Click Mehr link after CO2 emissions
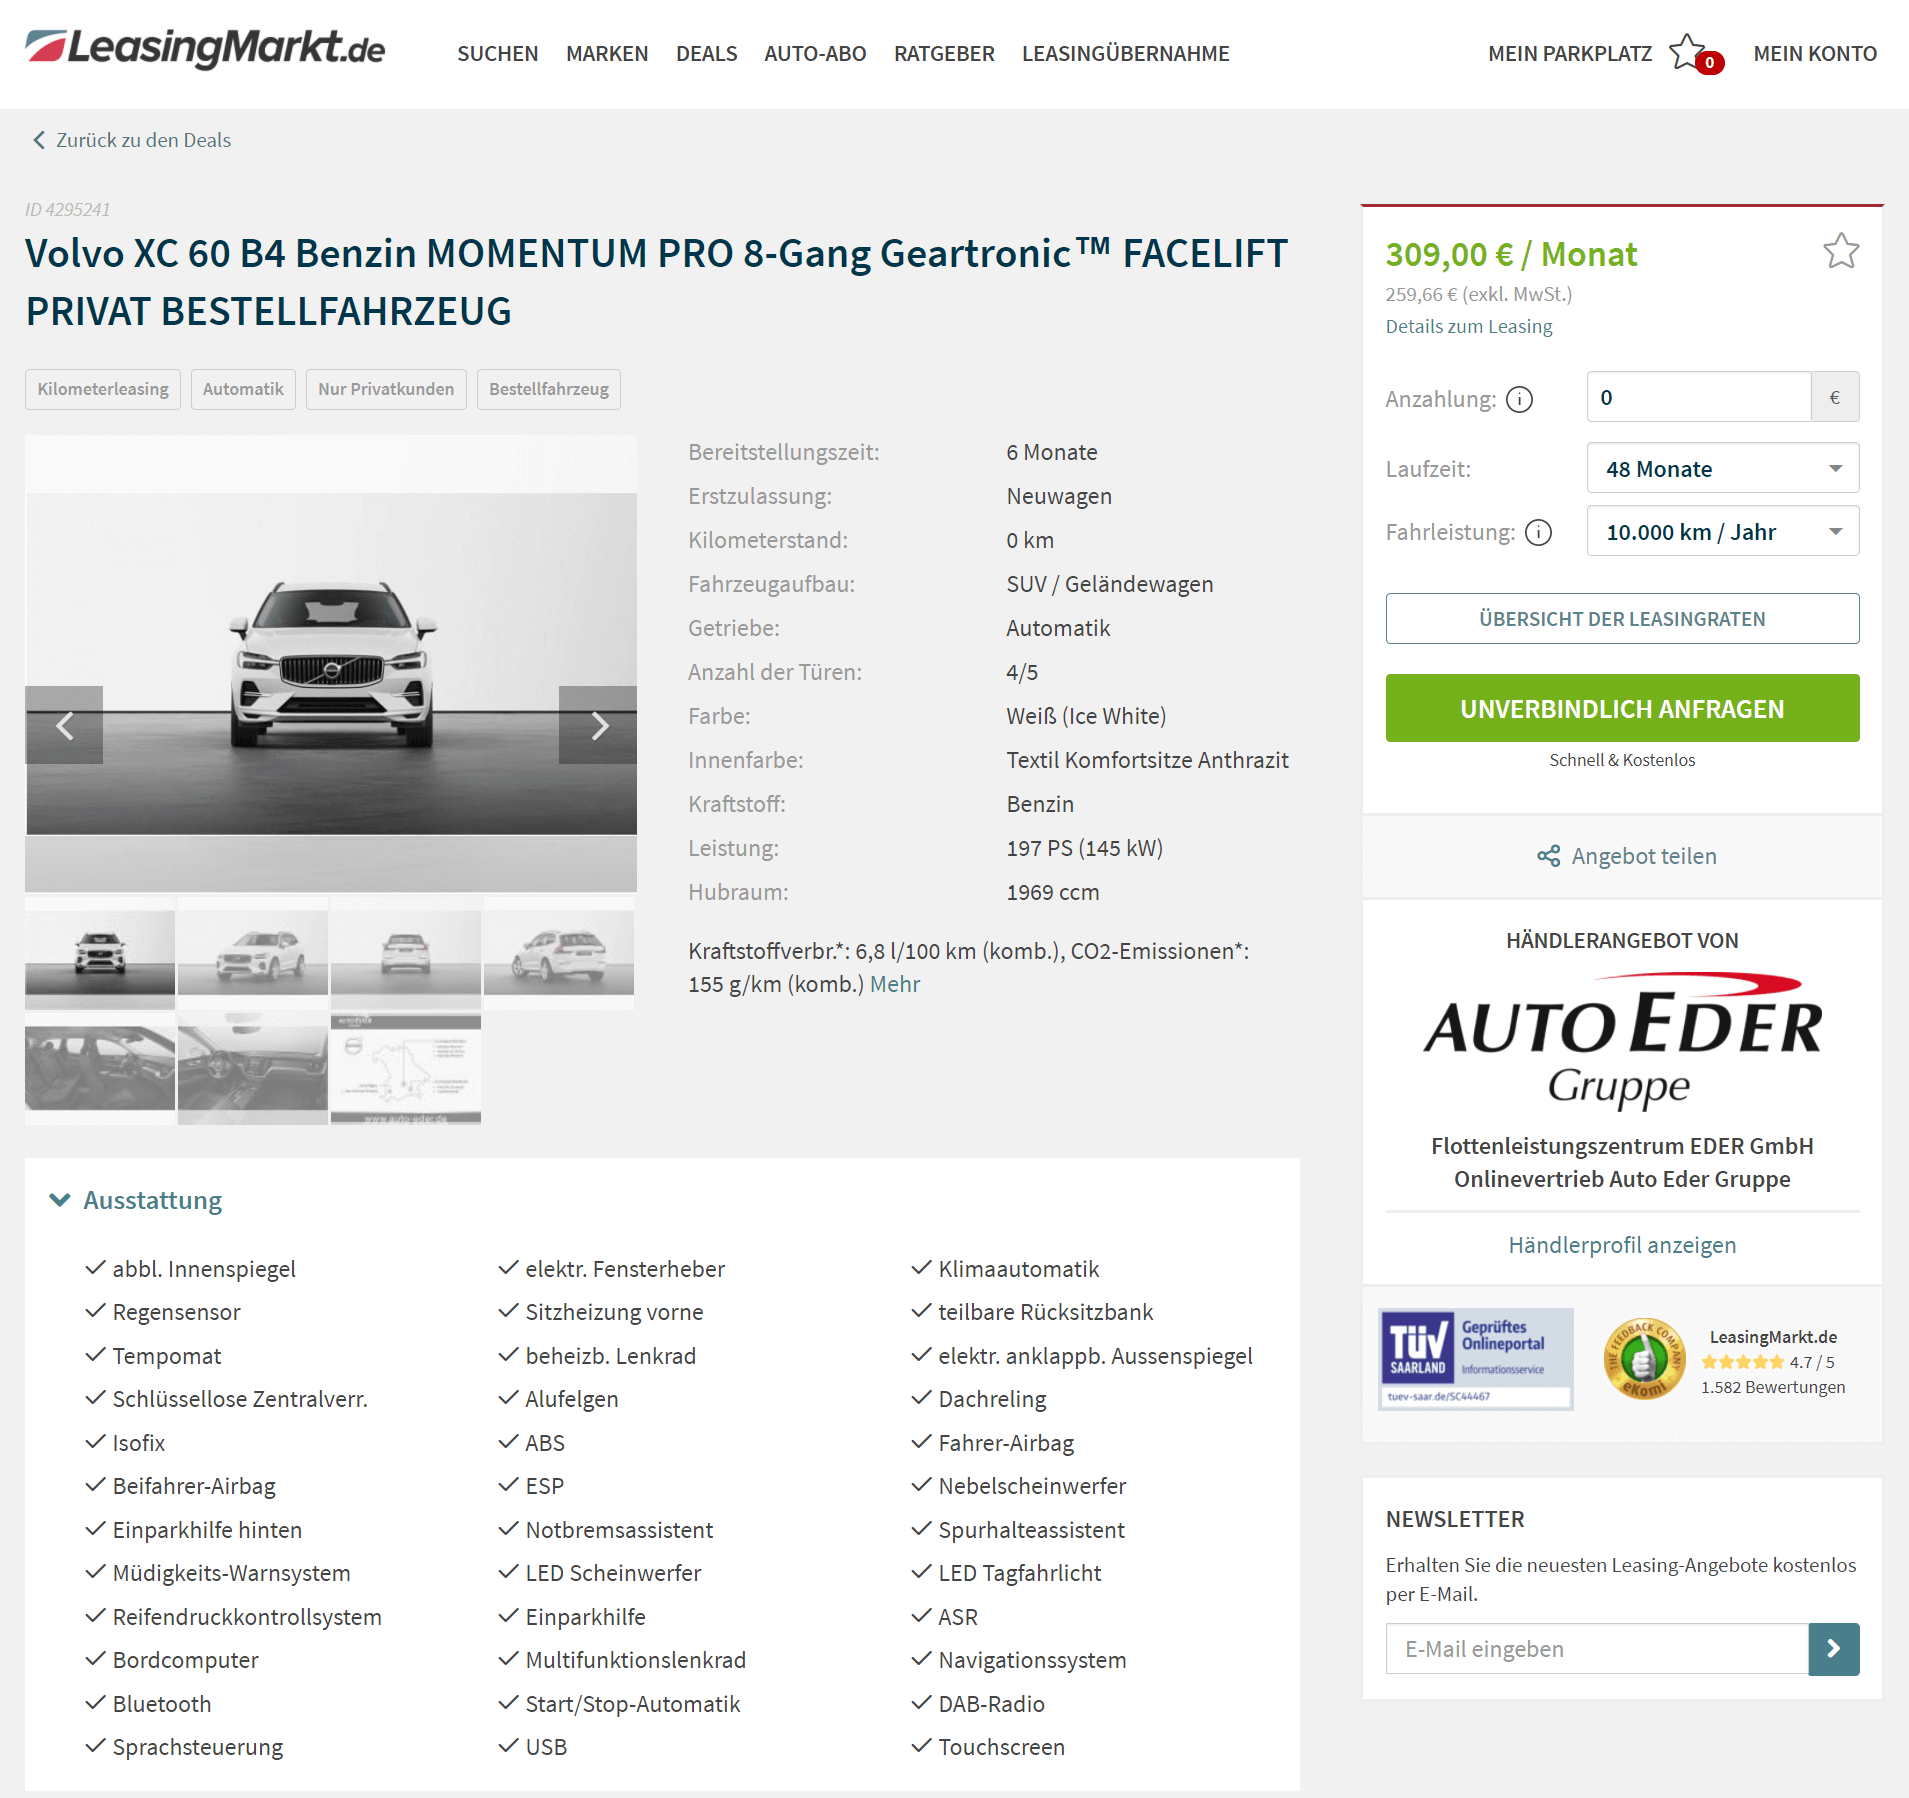The width and height of the screenshot is (1909, 1798). tap(895, 984)
